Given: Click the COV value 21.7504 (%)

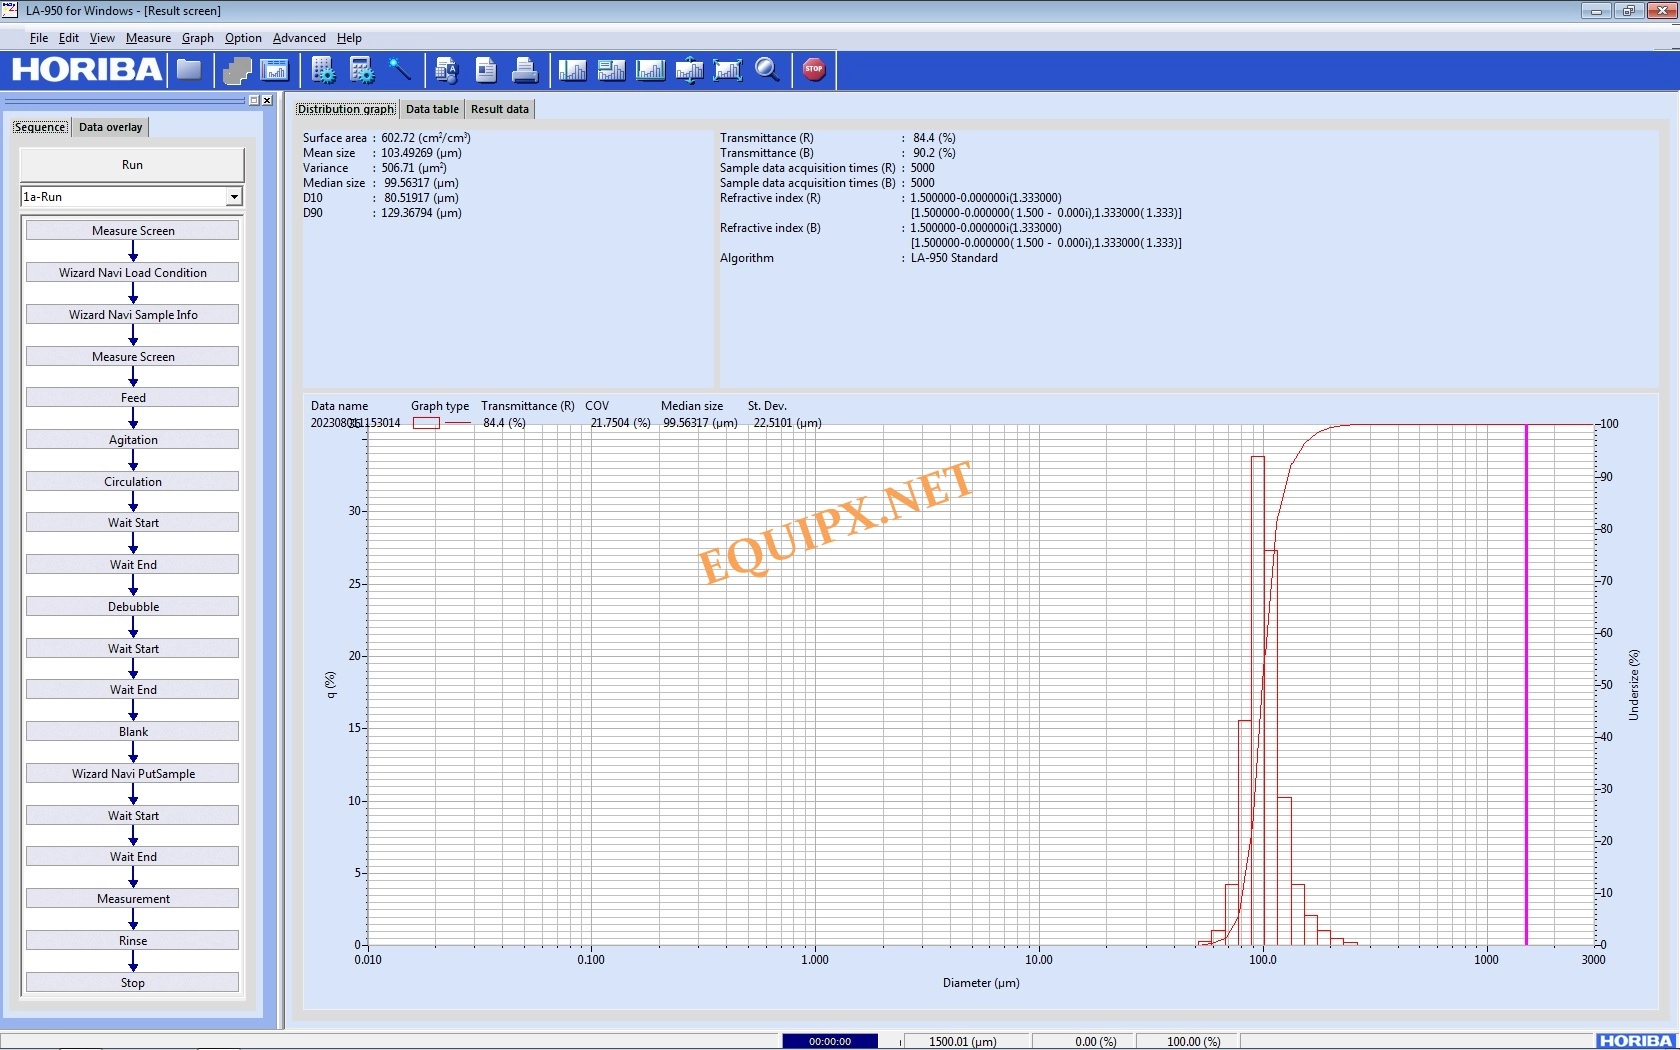Looking at the screenshot, I should (620, 423).
